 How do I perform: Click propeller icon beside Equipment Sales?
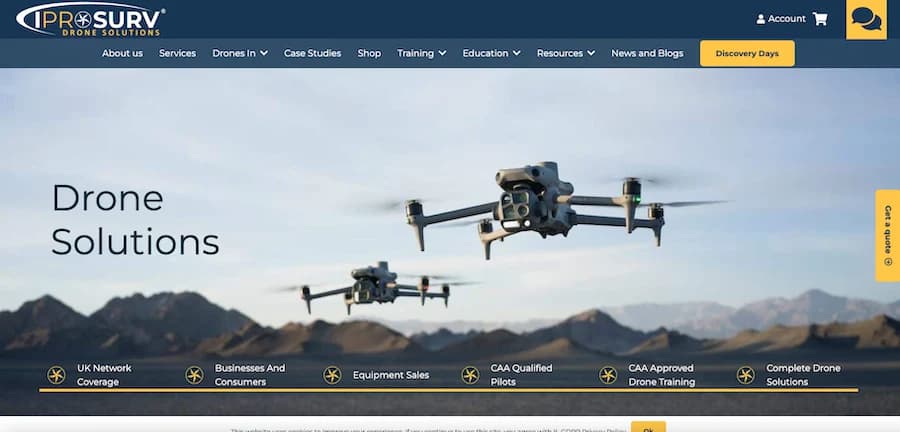tap(332, 375)
